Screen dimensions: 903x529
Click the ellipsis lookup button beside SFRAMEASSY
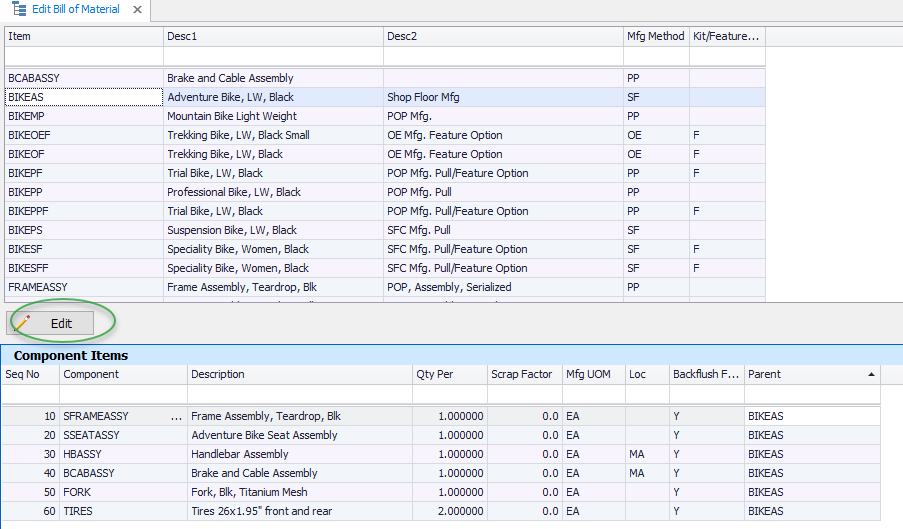(x=176, y=416)
